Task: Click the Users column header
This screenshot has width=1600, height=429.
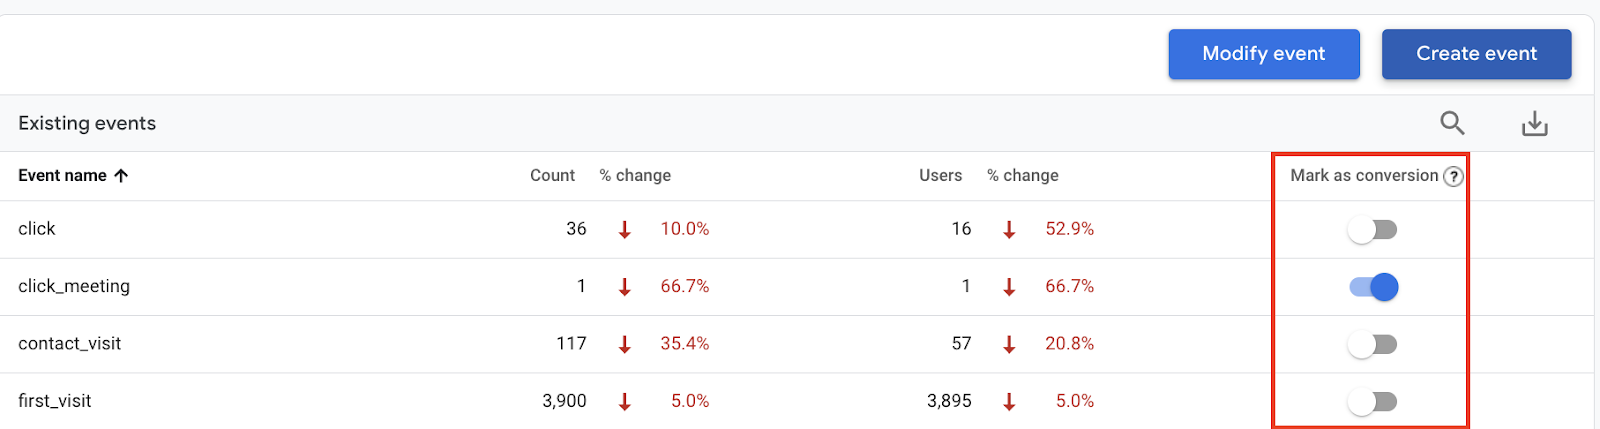Action: tap(940, 176)
